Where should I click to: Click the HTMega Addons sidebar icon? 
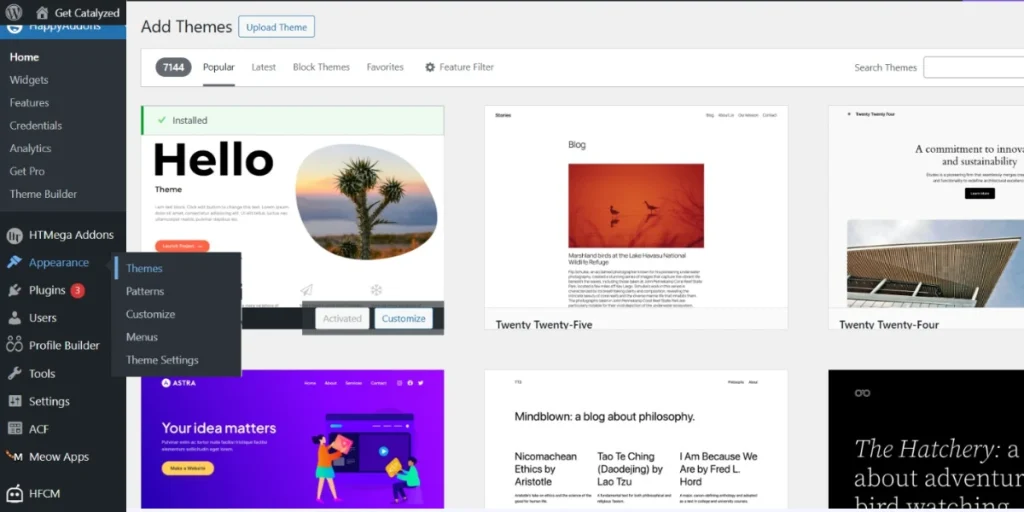pos(14,235)
